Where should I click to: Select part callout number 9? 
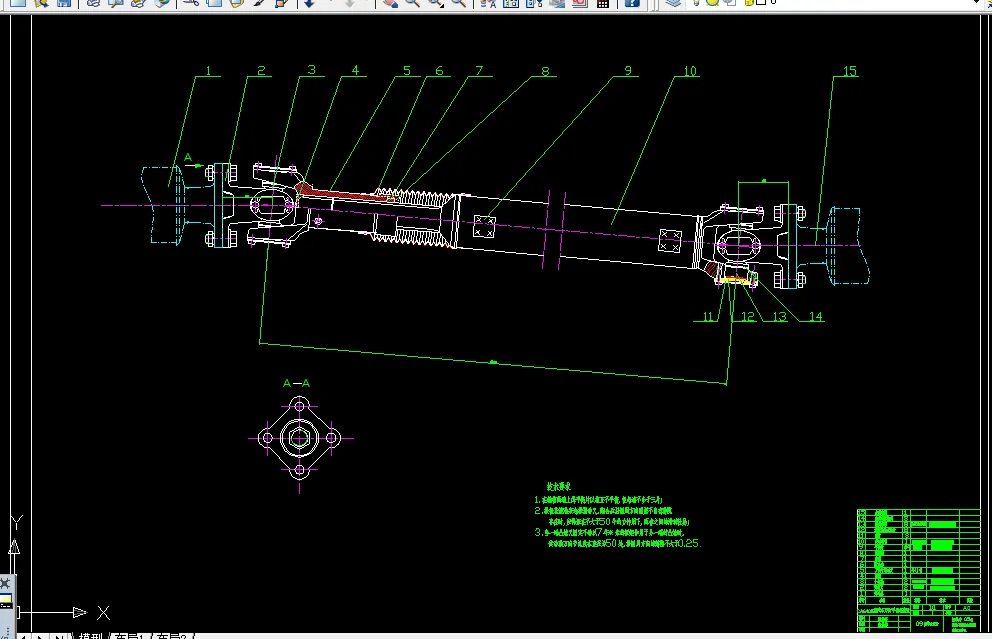(628, 71)
